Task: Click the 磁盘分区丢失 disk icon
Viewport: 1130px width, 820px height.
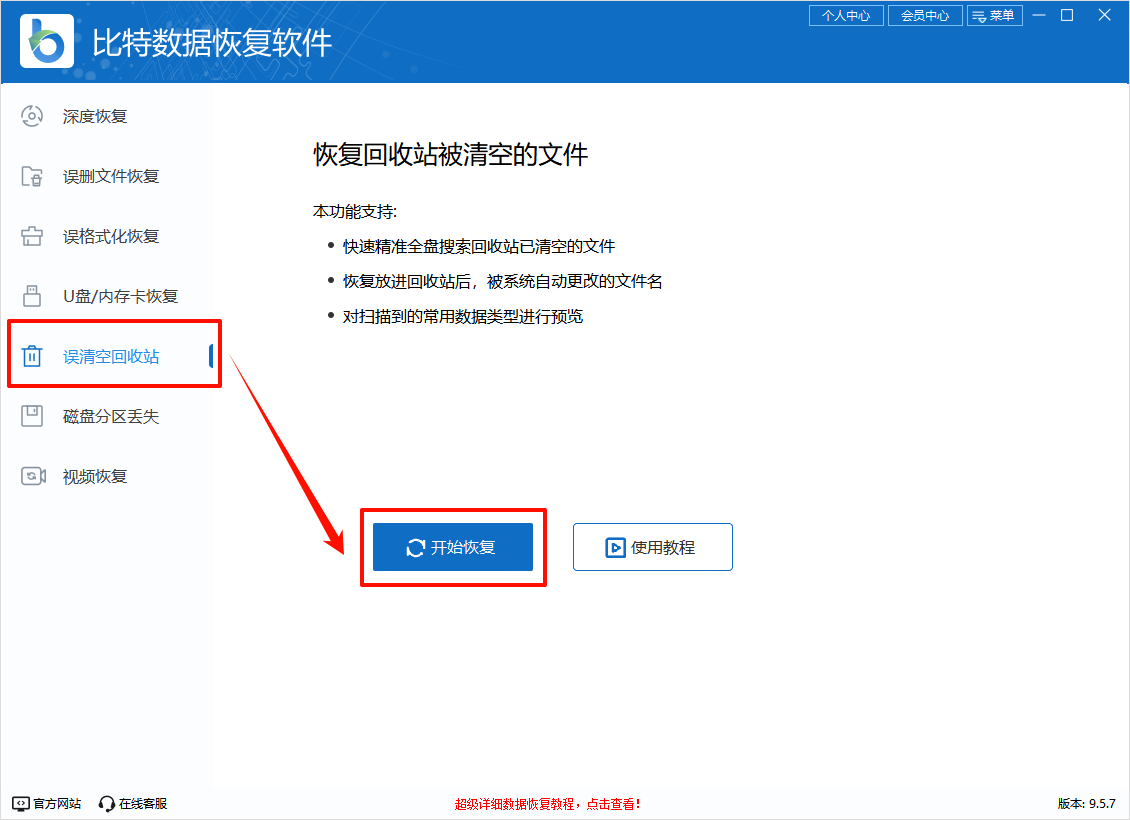Action: point(32,416)
